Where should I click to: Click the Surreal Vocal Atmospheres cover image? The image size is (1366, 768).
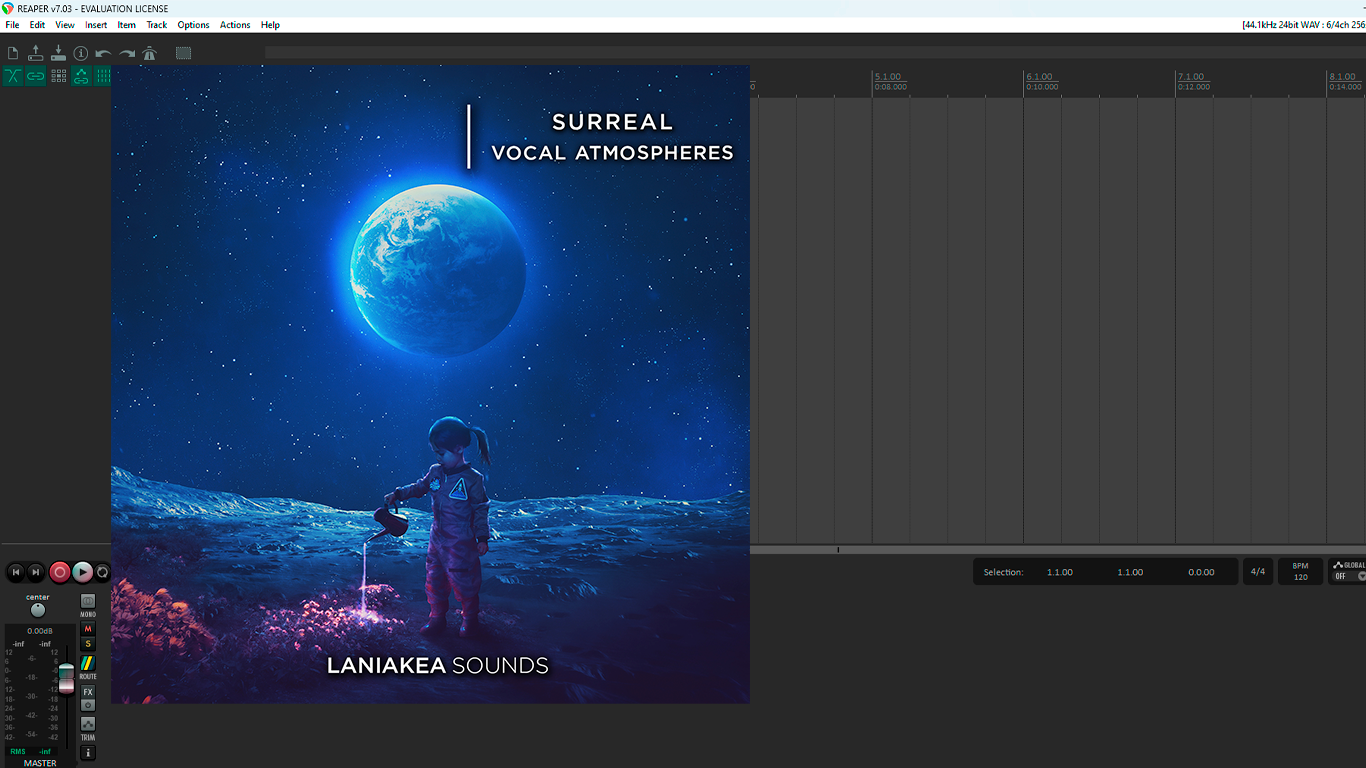(x=430, y=384)
